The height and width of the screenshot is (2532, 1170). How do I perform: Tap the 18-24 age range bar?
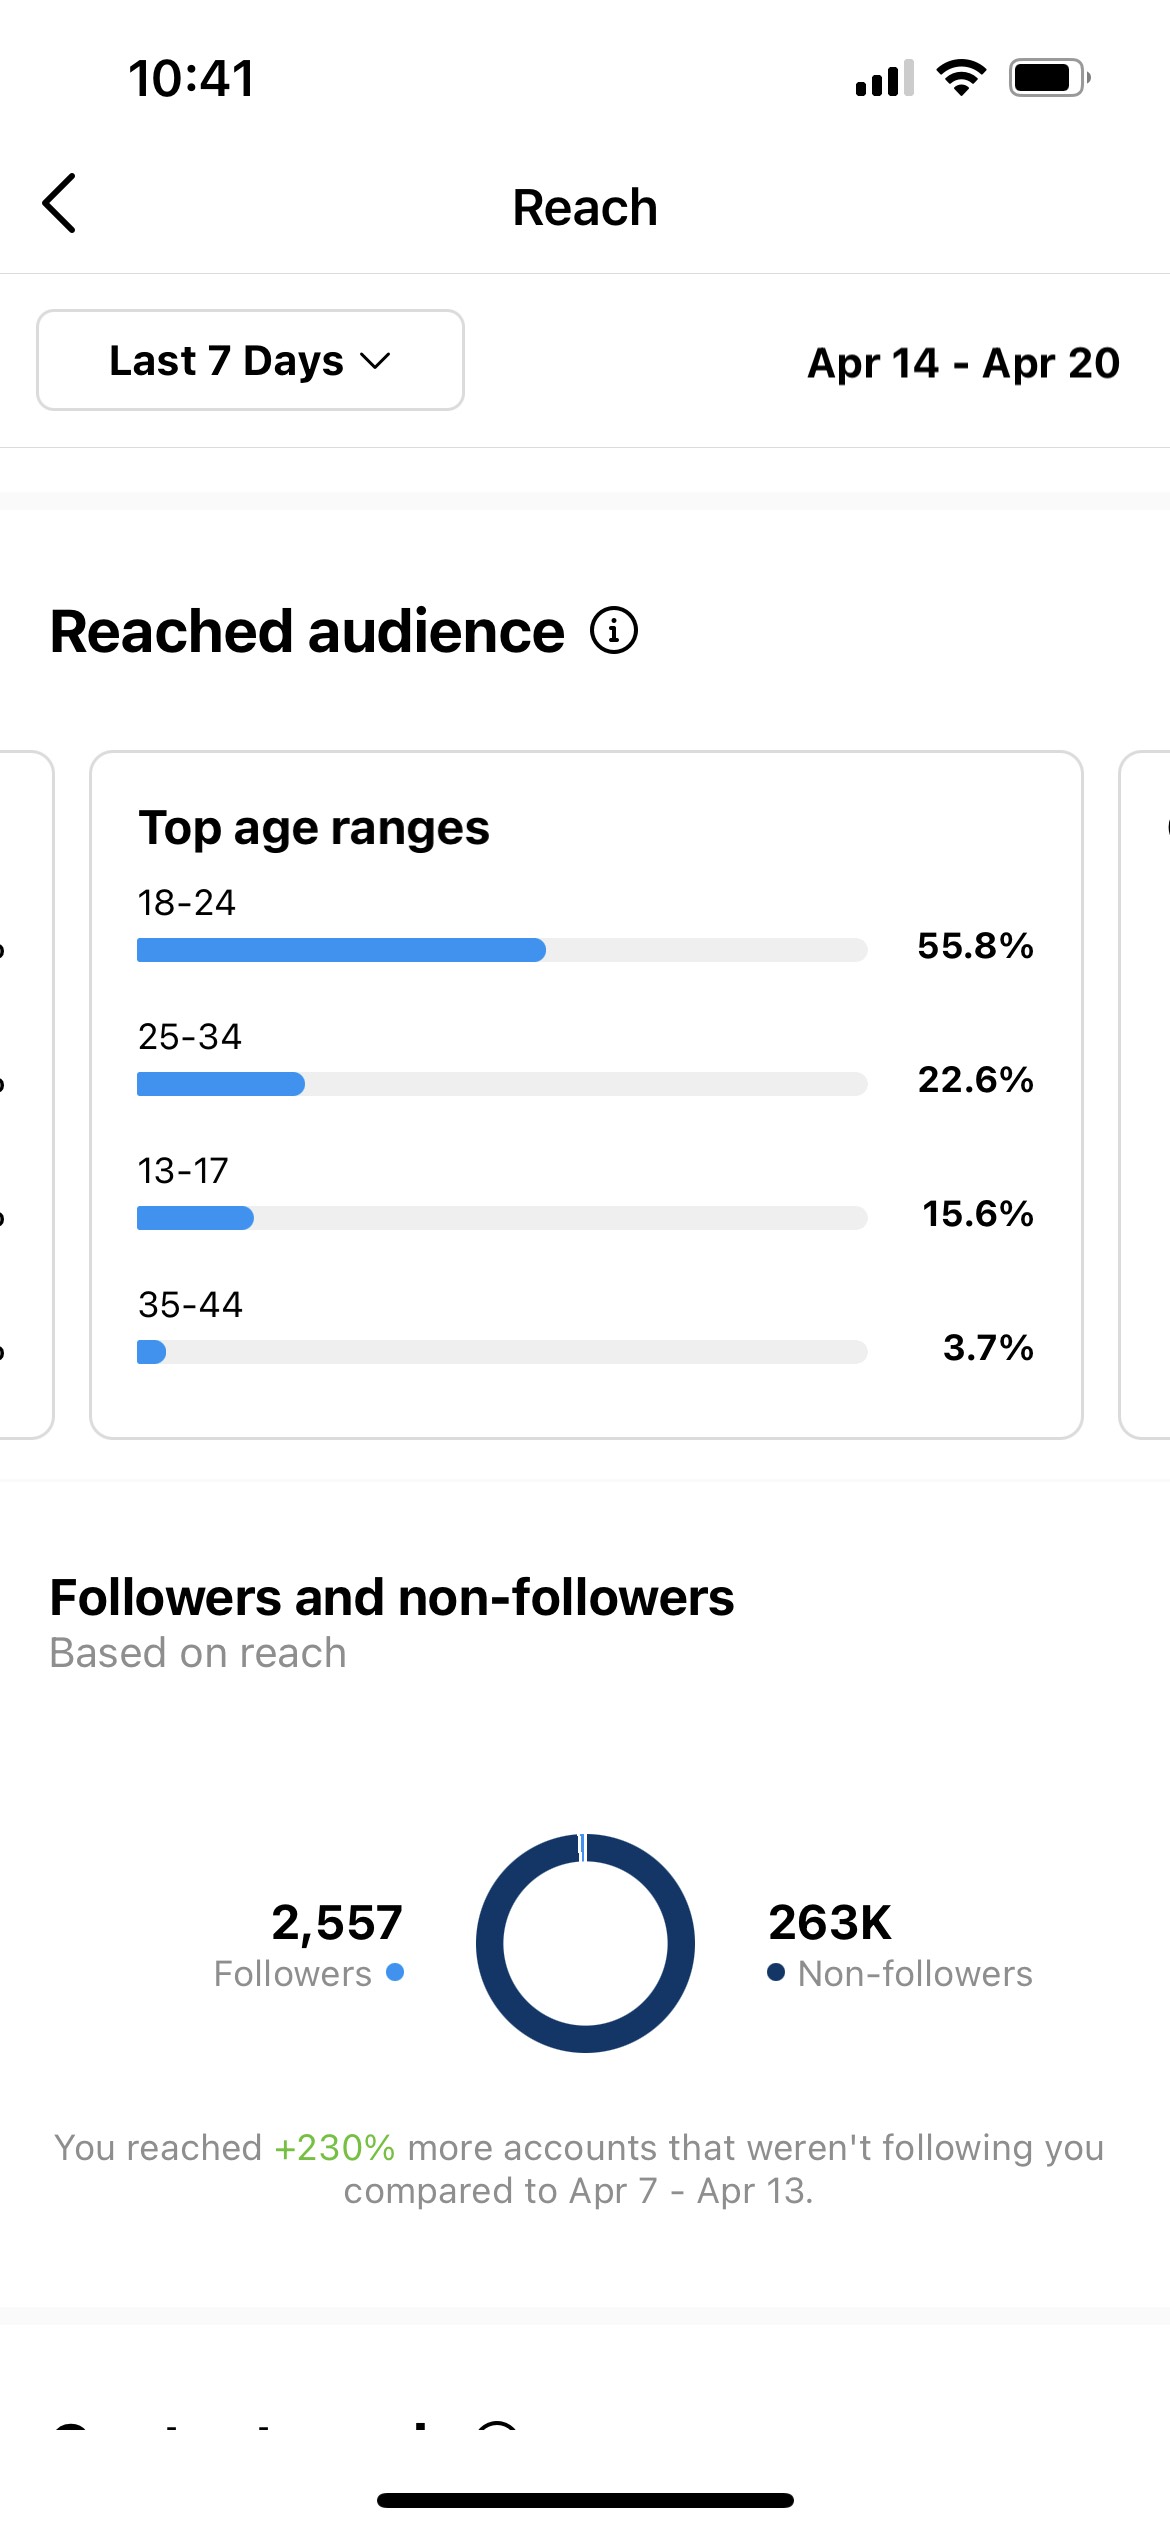pos(502,950)
